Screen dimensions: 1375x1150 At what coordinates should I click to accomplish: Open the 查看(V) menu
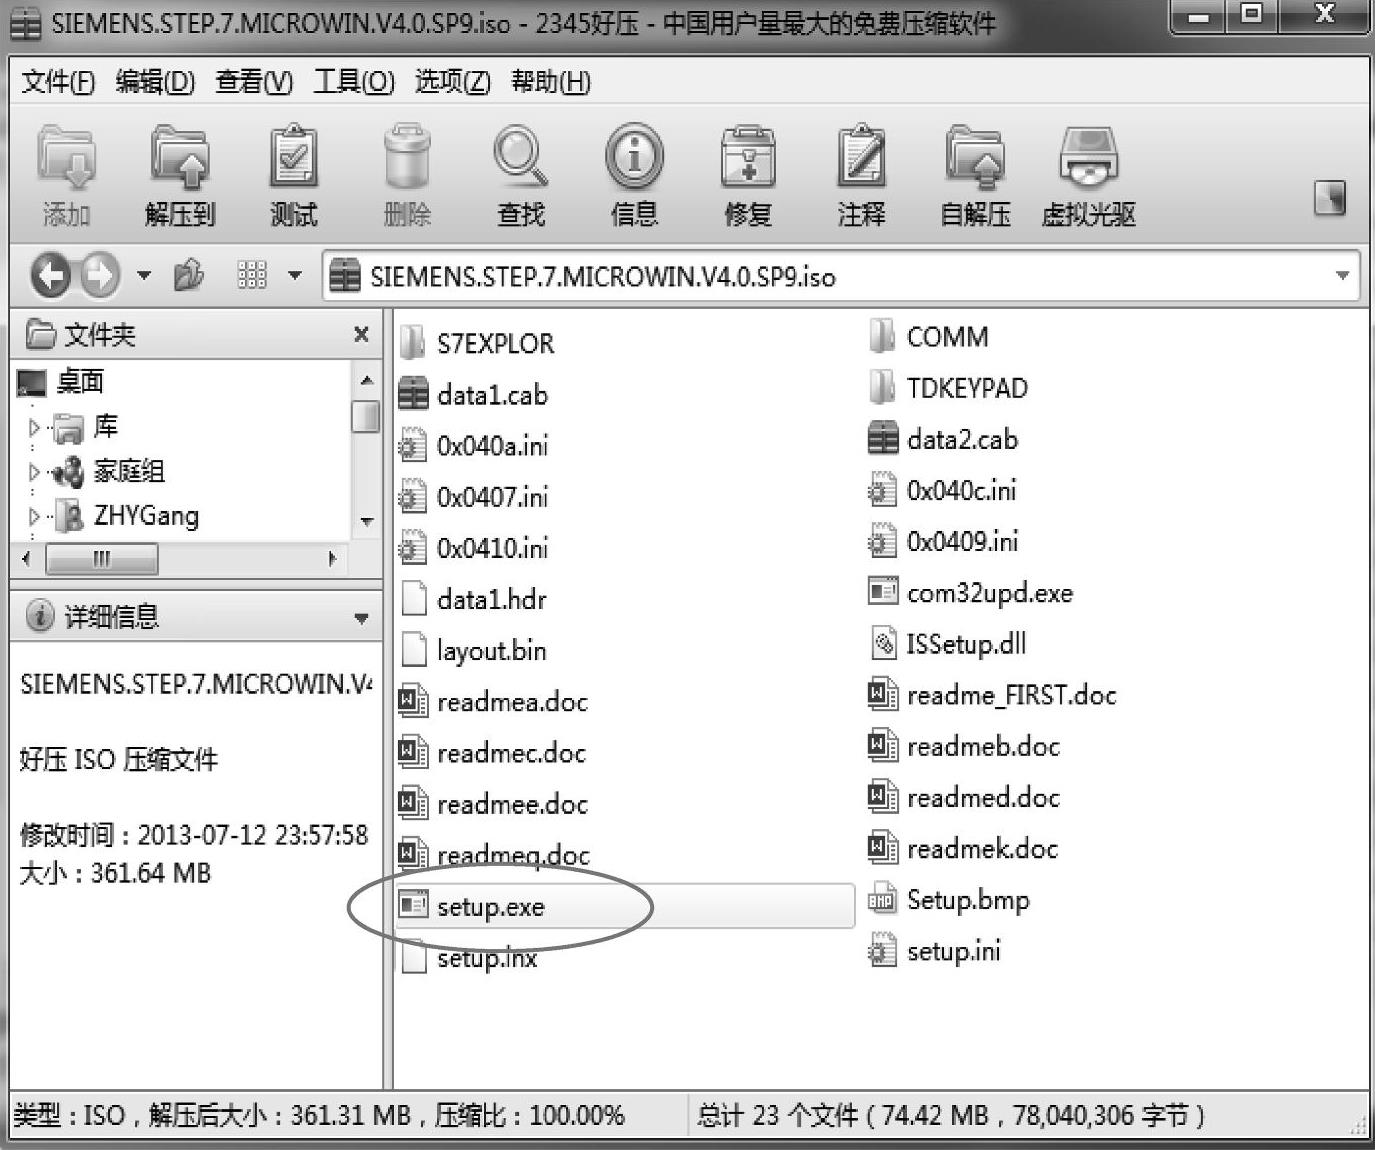point(254,82)
